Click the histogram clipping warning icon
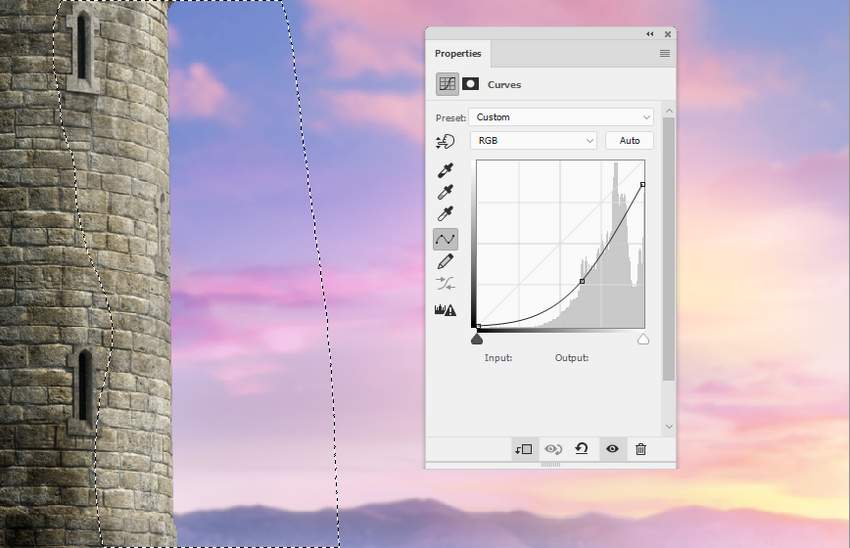This screenshot has width=850, height=548. (x=445, y=310)
